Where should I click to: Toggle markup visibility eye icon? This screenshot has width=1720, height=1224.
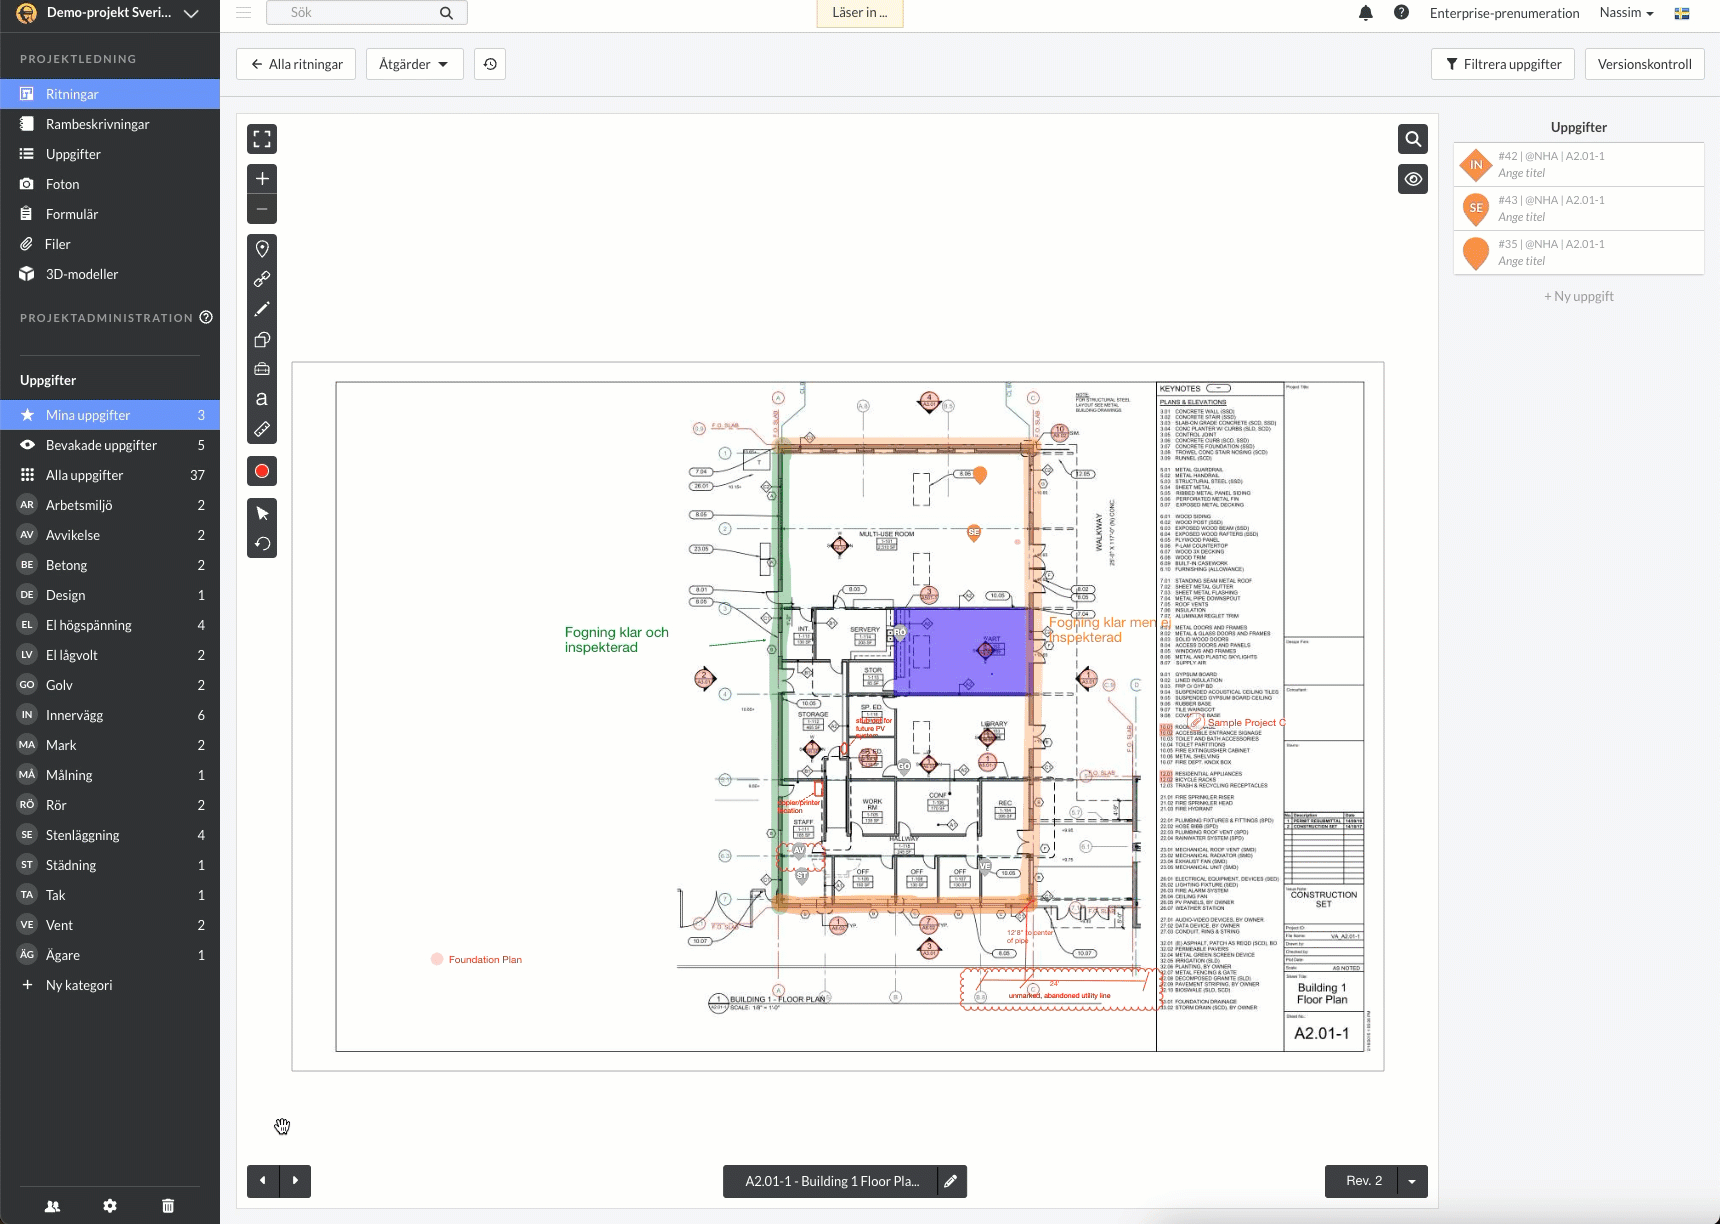point(1413,179)
